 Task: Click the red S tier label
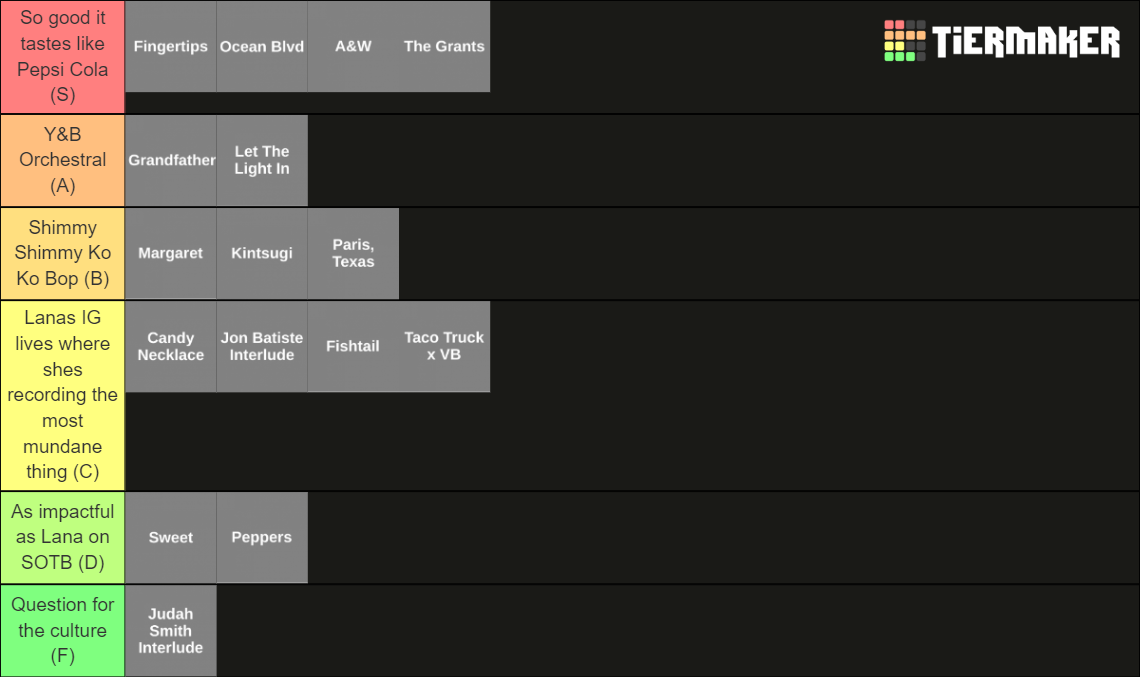coord(63,57)
